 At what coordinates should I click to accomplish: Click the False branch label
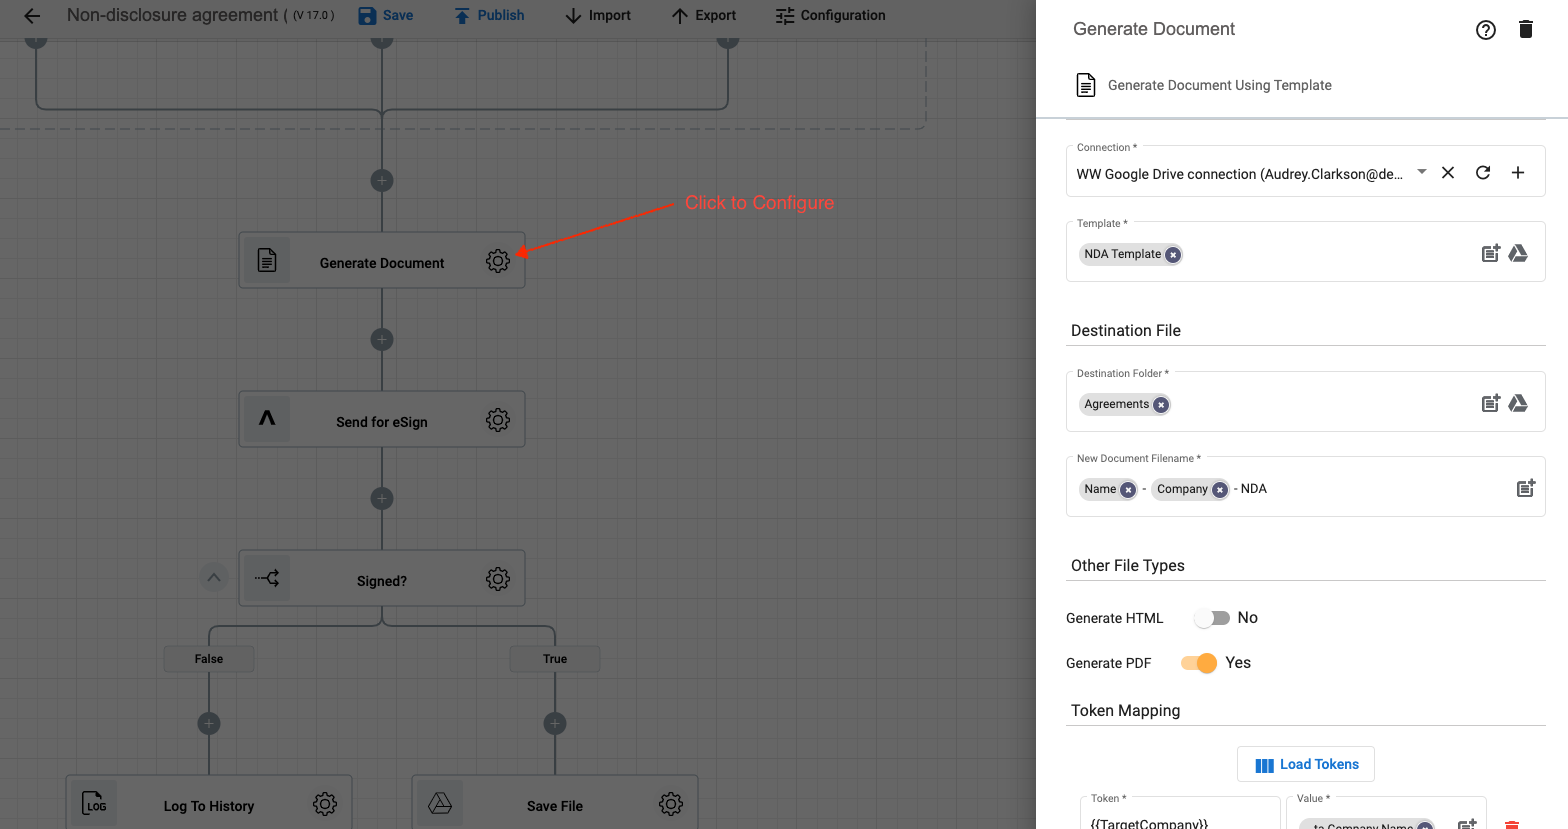(x=209, y=659)
